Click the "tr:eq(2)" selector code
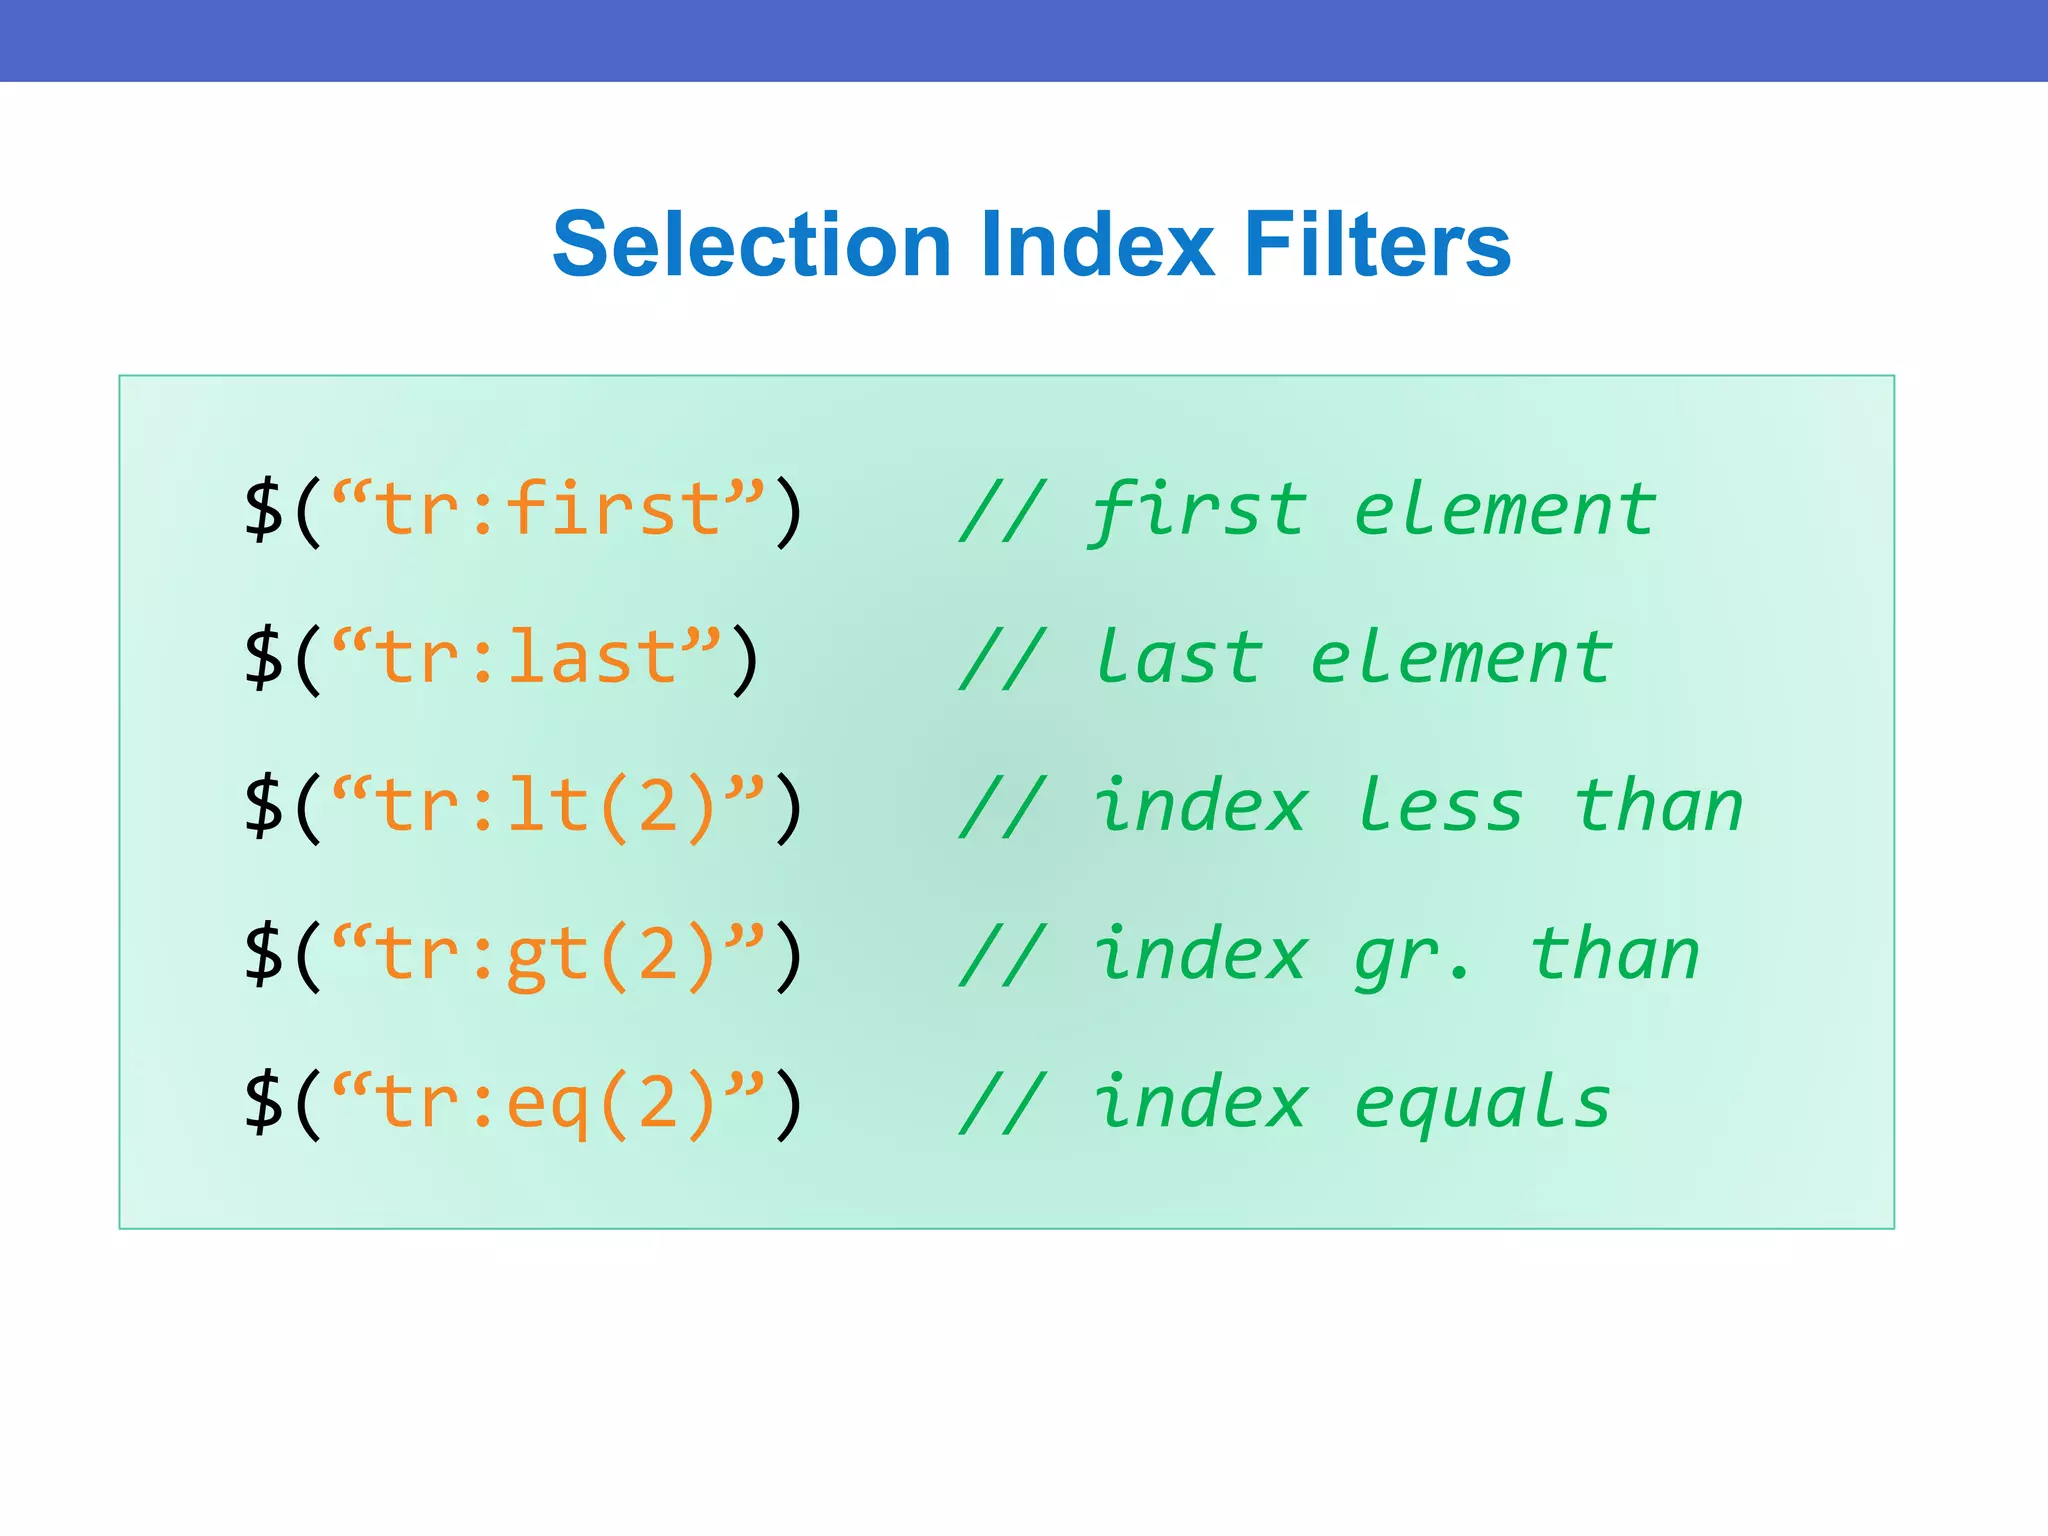Screen dimensions: 2048x1536 click(x=548, y=1103)
